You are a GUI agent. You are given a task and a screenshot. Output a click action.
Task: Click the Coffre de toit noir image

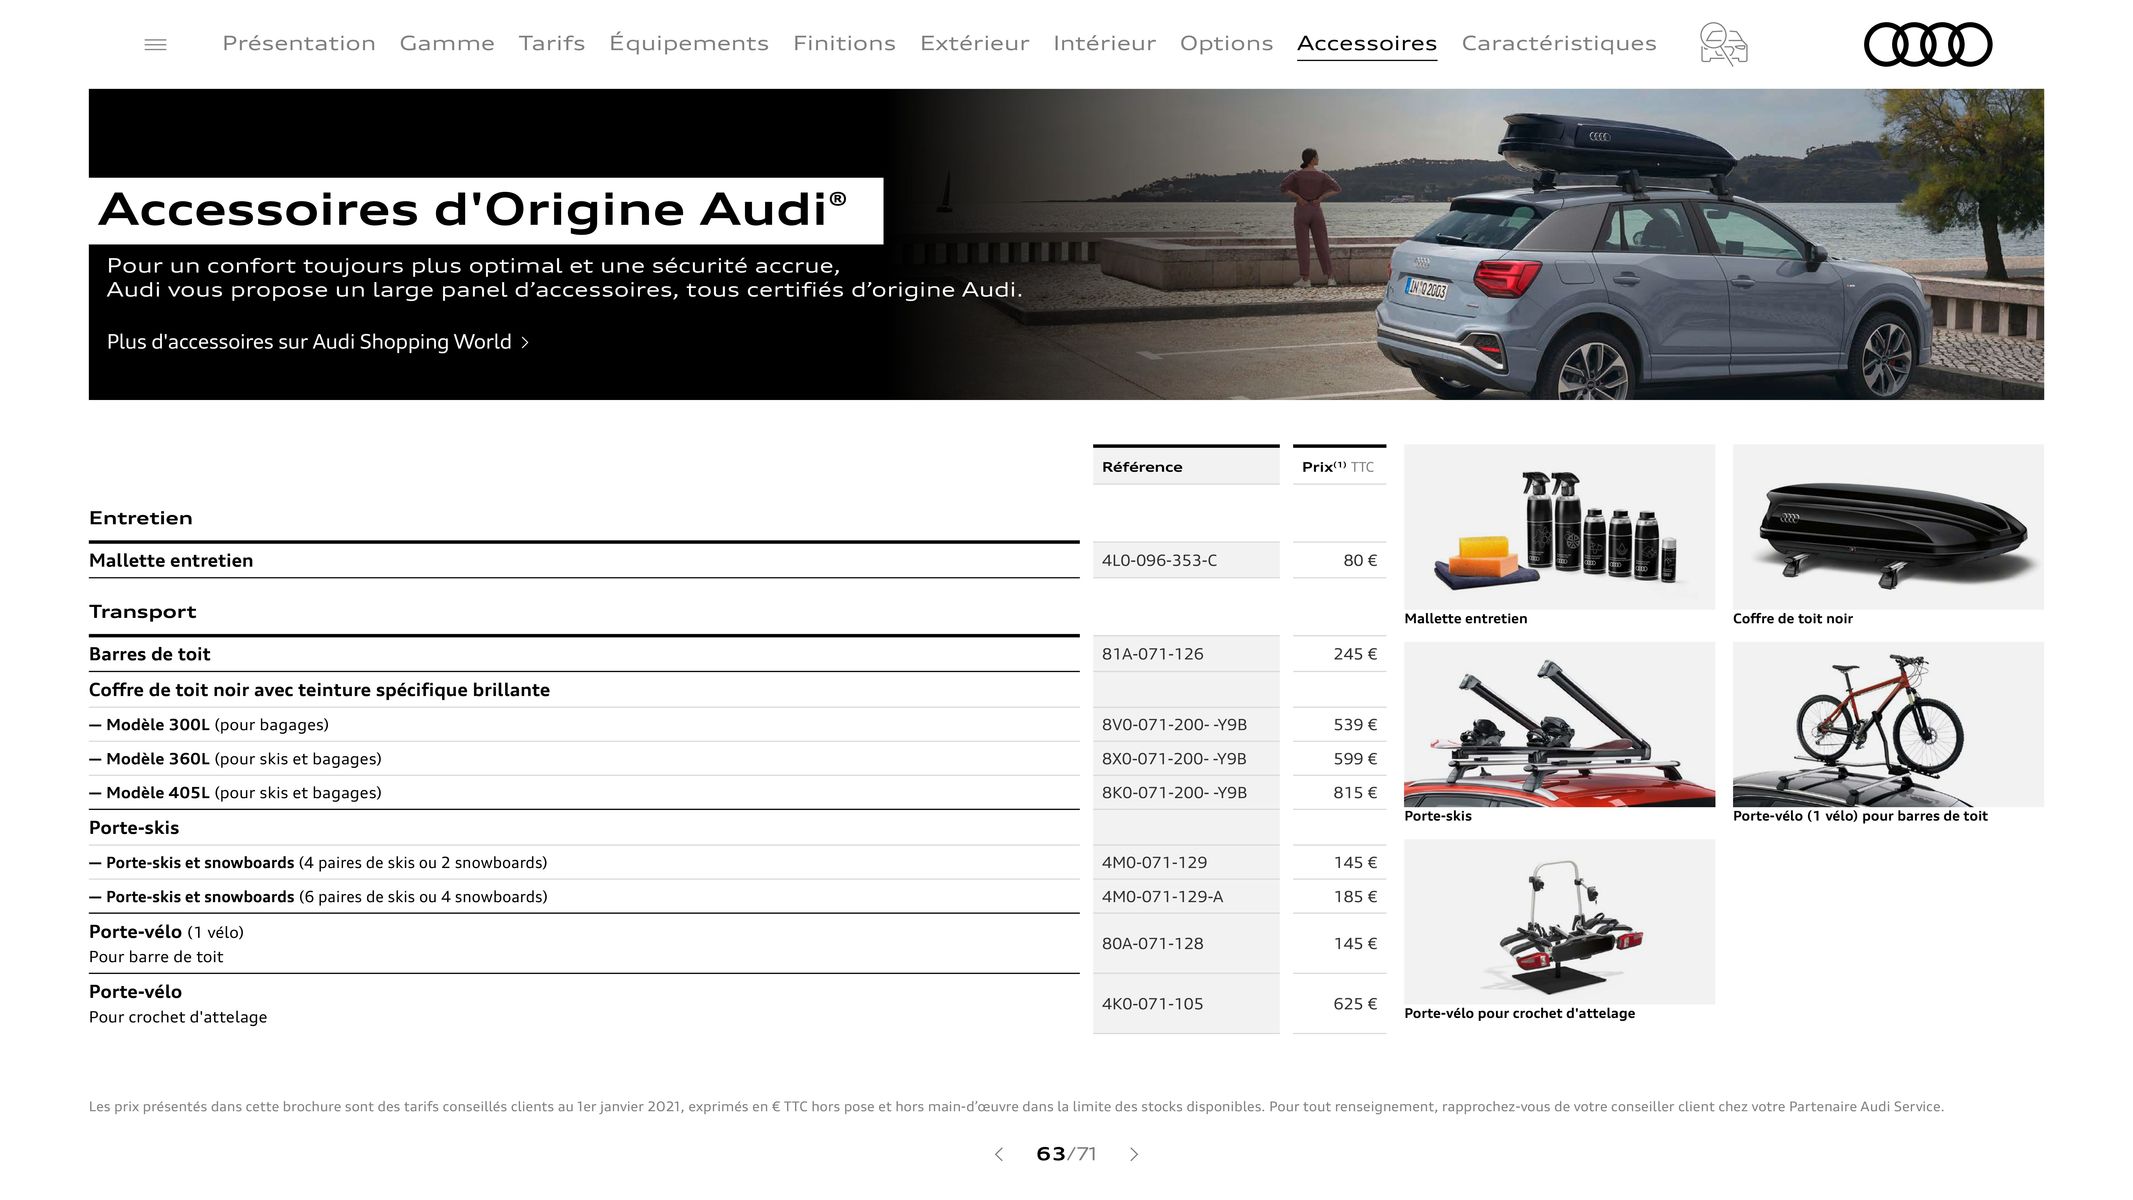tap(1888, 527)
